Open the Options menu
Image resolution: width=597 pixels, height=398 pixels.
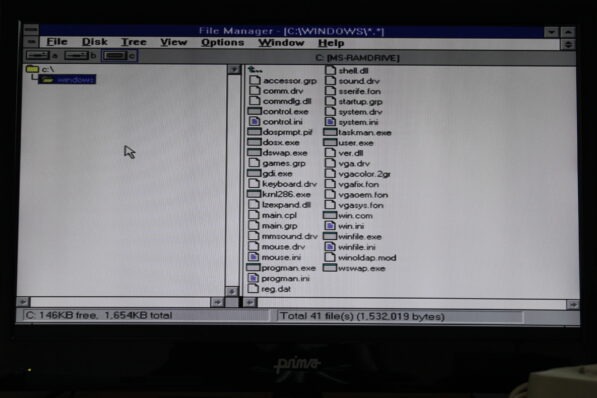[223, 42]
